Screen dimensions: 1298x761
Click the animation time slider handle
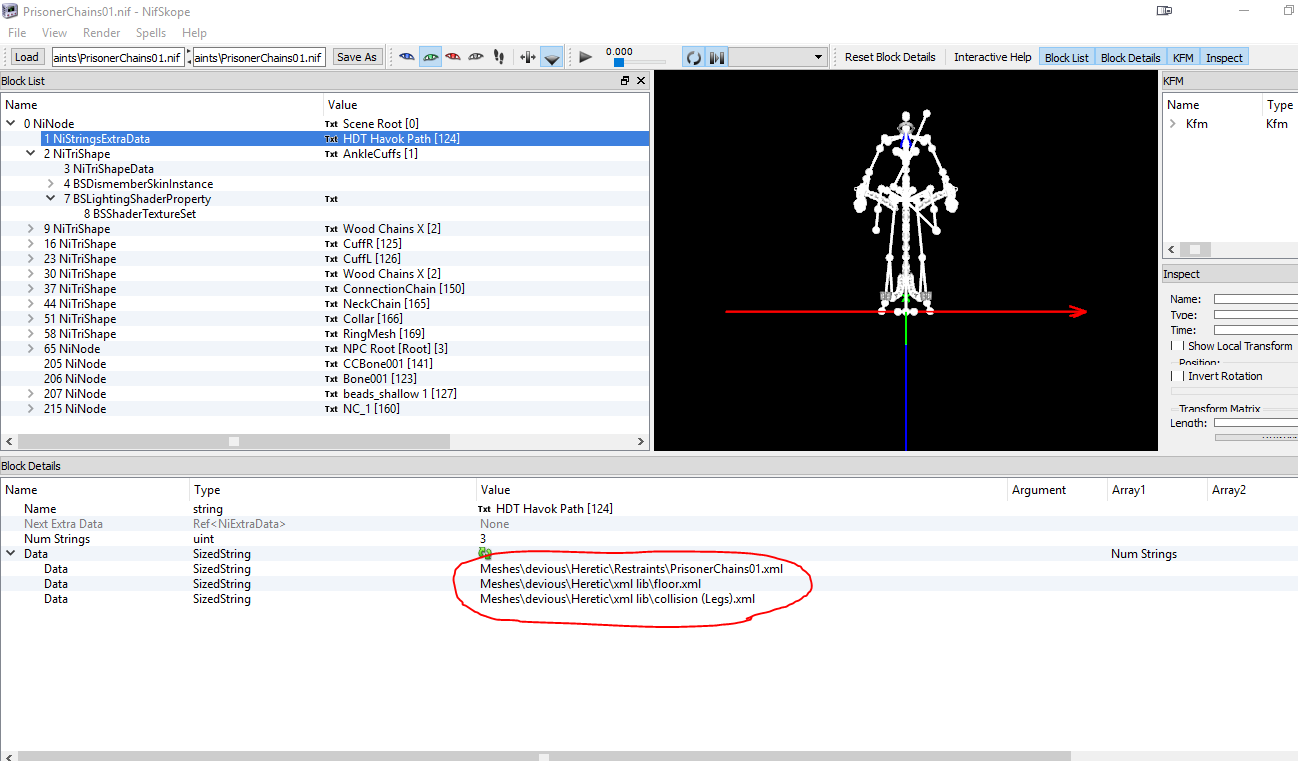point(619,63)
